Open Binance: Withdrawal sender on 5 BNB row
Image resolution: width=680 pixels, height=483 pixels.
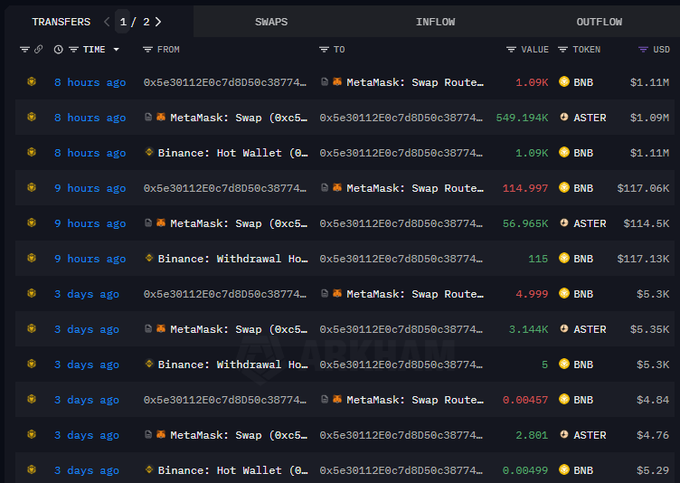233,365
